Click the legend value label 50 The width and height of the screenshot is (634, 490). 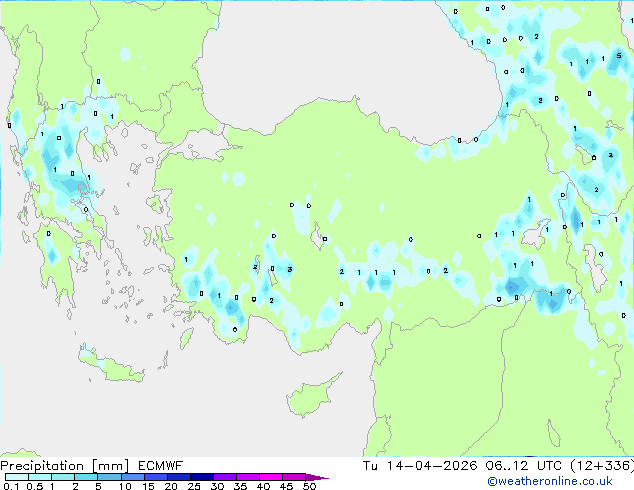coord(310,486)
